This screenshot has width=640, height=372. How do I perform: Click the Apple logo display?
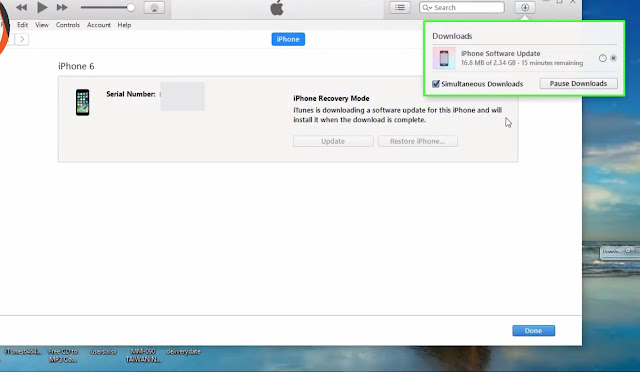pos(277,8)
